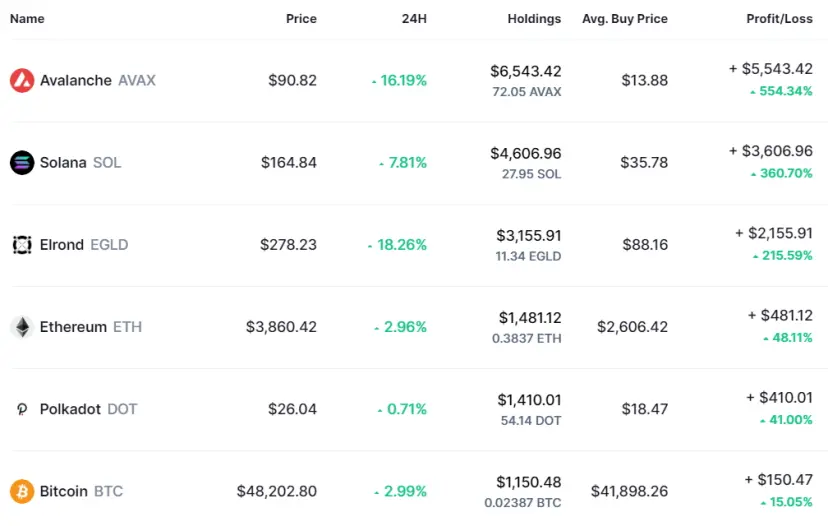The image size is (828, 526).
Task: Sort by the Holdings column header
Action: point(534,18)
